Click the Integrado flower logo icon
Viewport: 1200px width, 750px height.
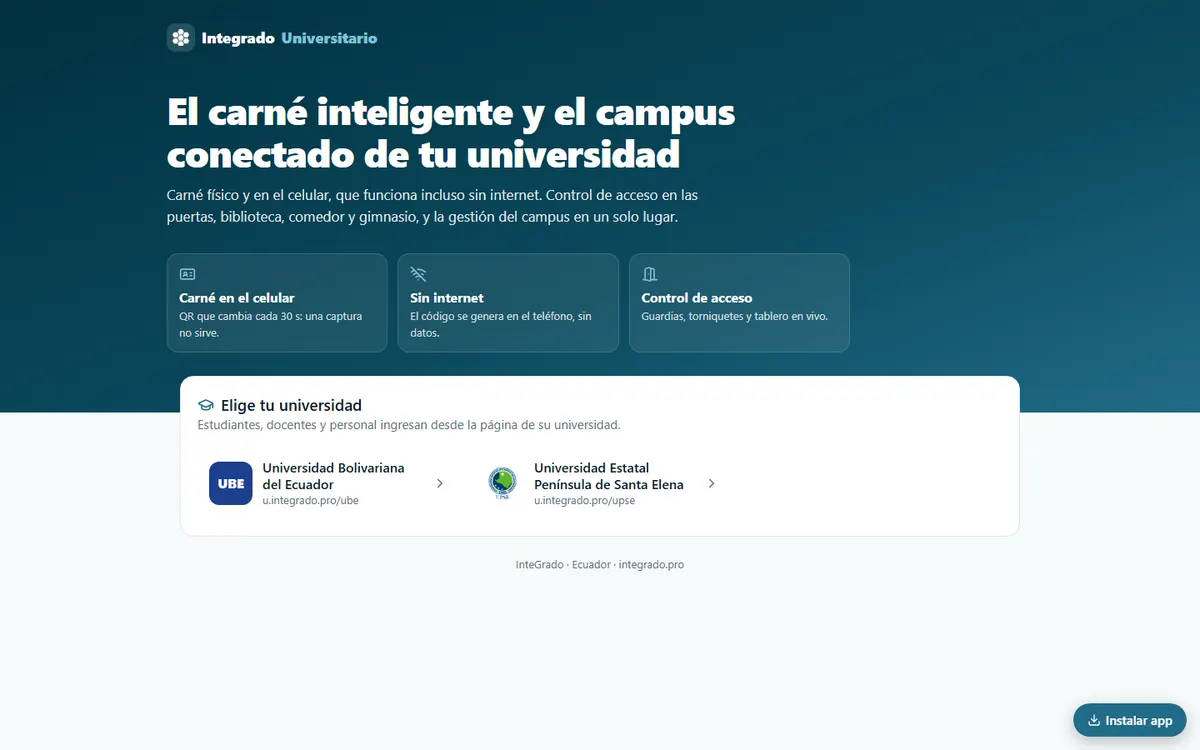[181, 38]
